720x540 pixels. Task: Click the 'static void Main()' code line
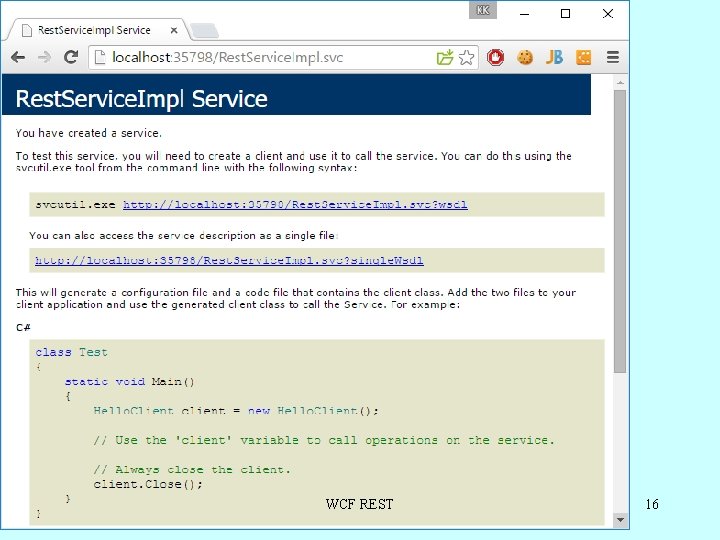129,382
